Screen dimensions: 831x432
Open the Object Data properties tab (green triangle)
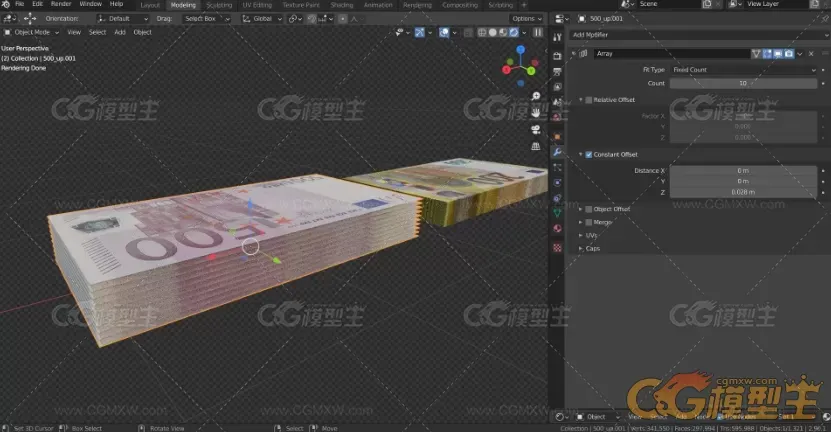click(557, 213)
